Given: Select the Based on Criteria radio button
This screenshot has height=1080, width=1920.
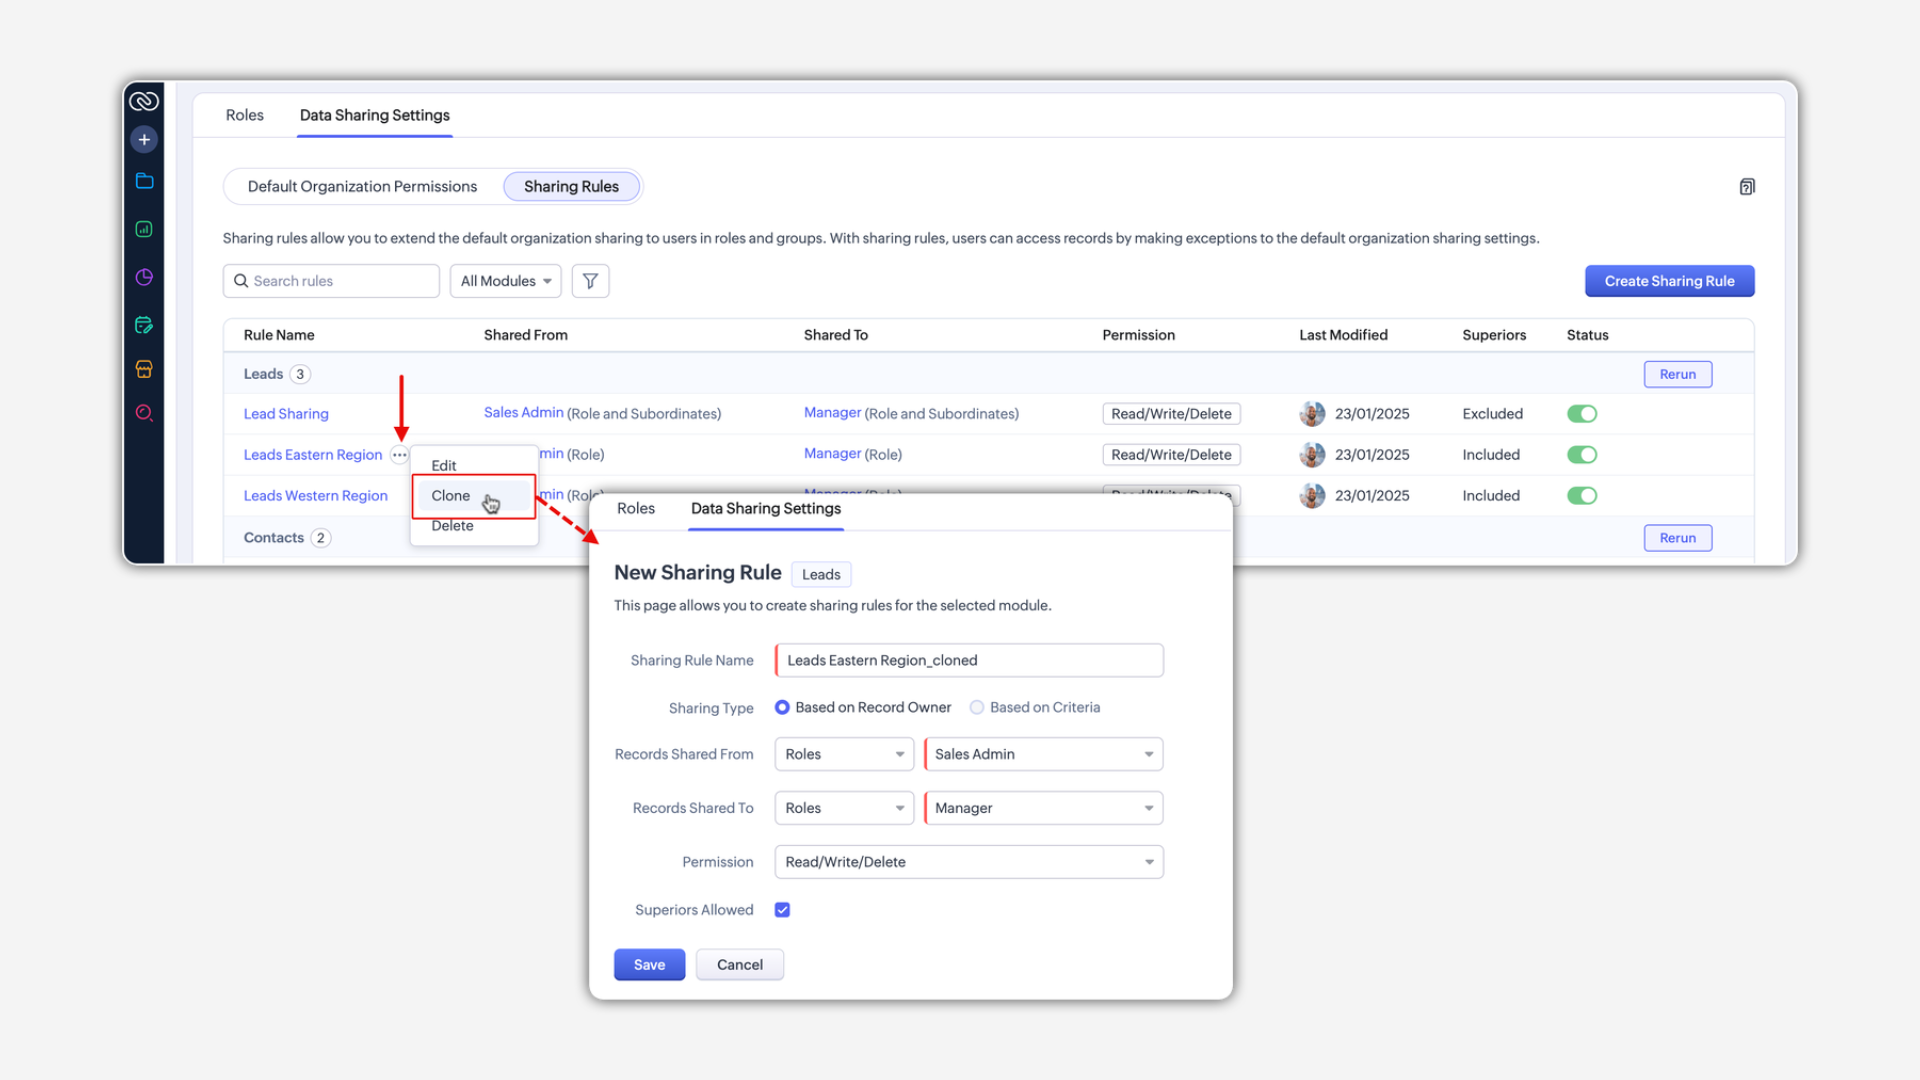Looking at the screenshot, I should 977,707.
